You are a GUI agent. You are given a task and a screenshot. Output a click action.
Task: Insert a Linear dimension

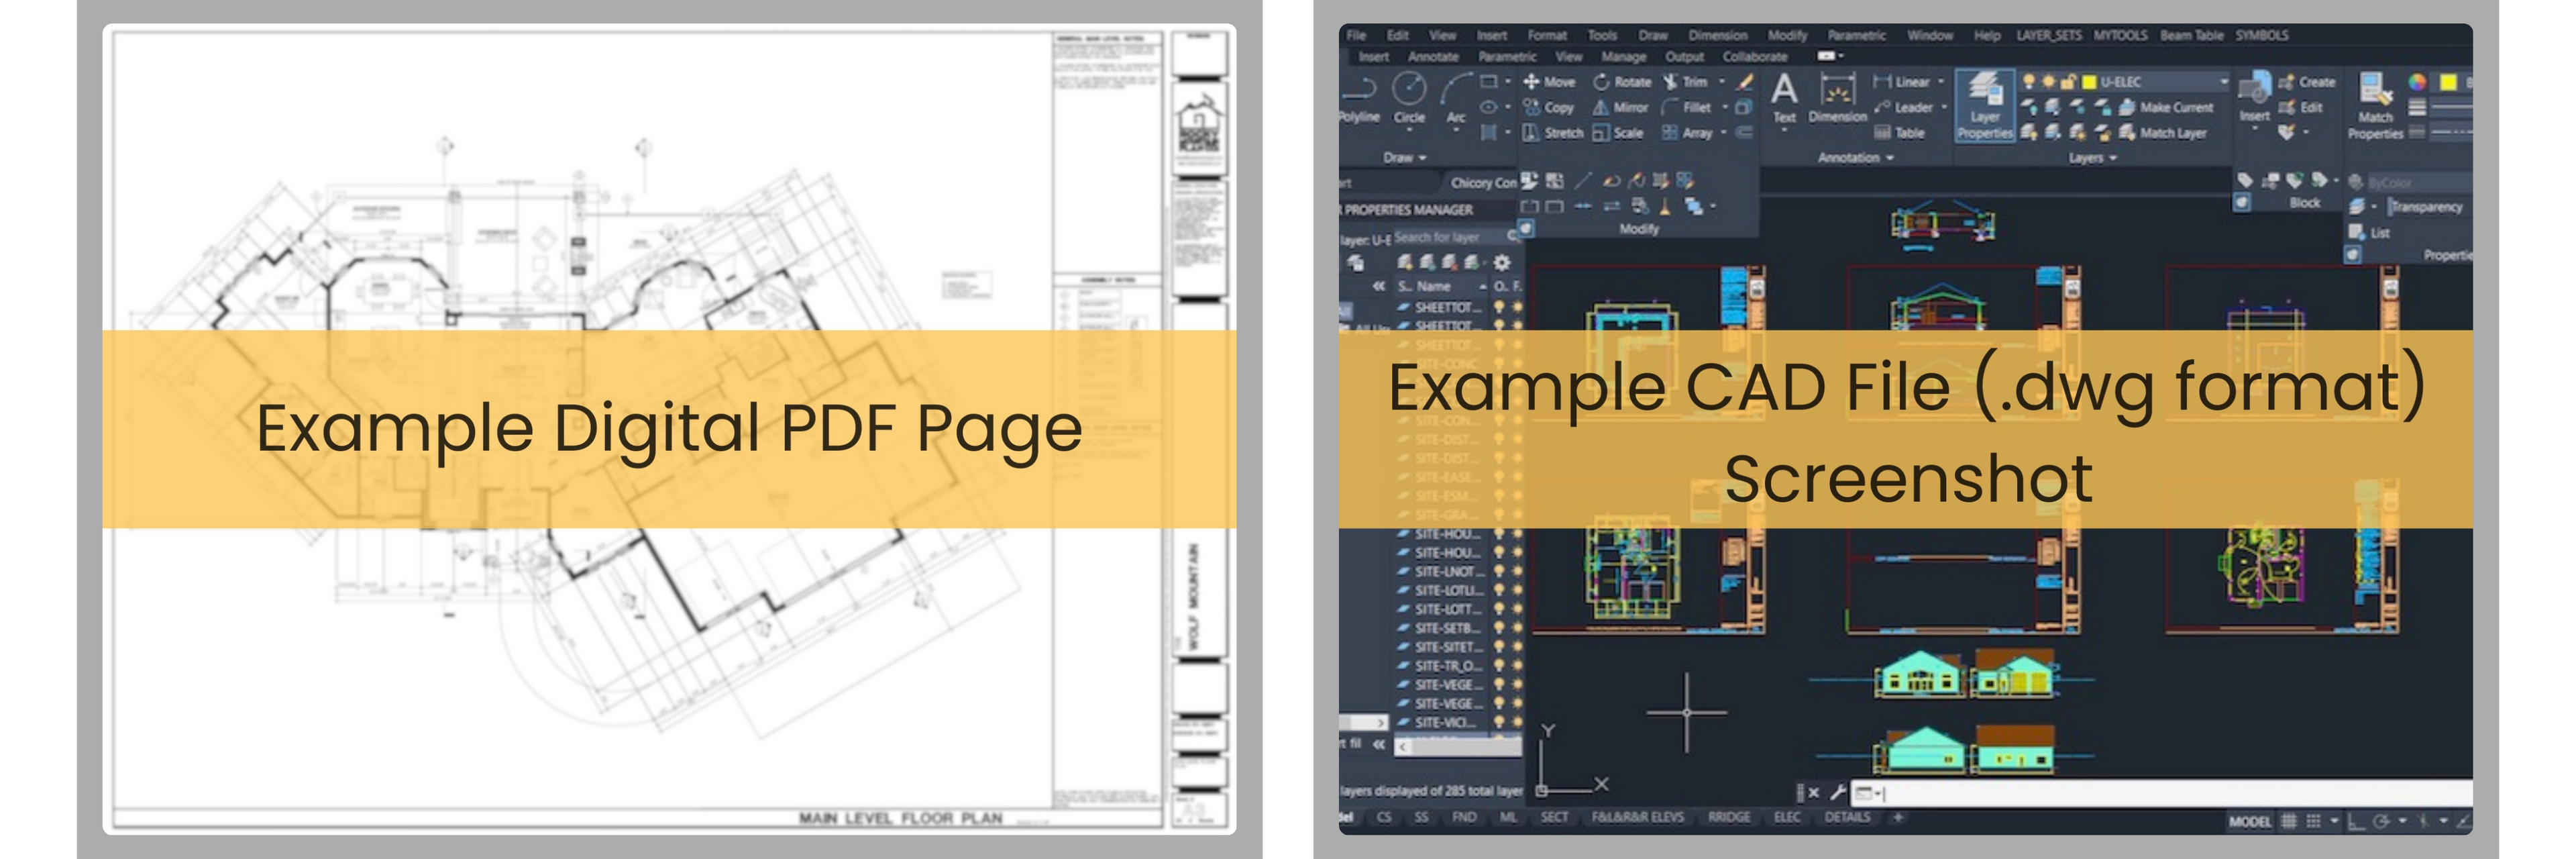[1902, 82]
